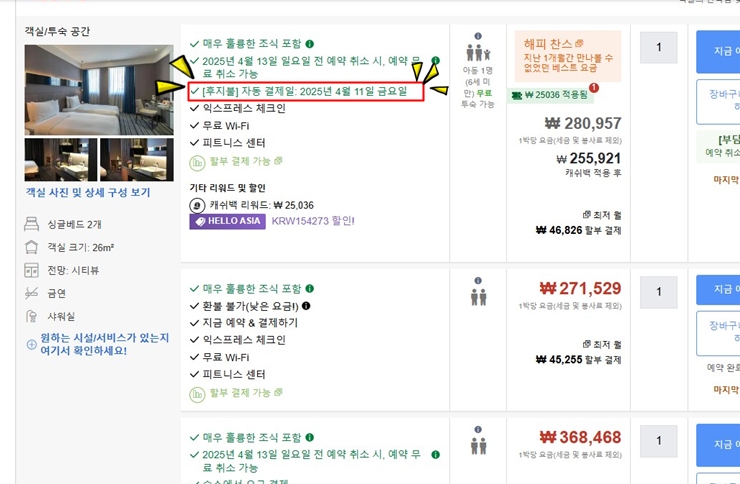
Task: Click installment icon in second room option
Action: [x=197, y=394]
